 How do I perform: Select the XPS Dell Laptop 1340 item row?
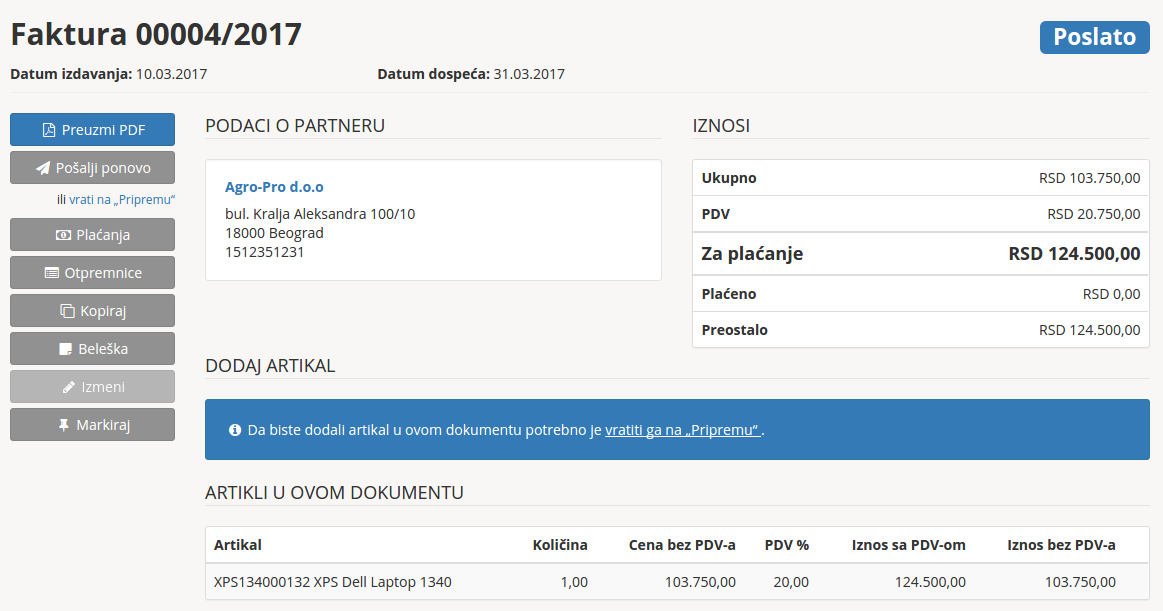[333, 582]
